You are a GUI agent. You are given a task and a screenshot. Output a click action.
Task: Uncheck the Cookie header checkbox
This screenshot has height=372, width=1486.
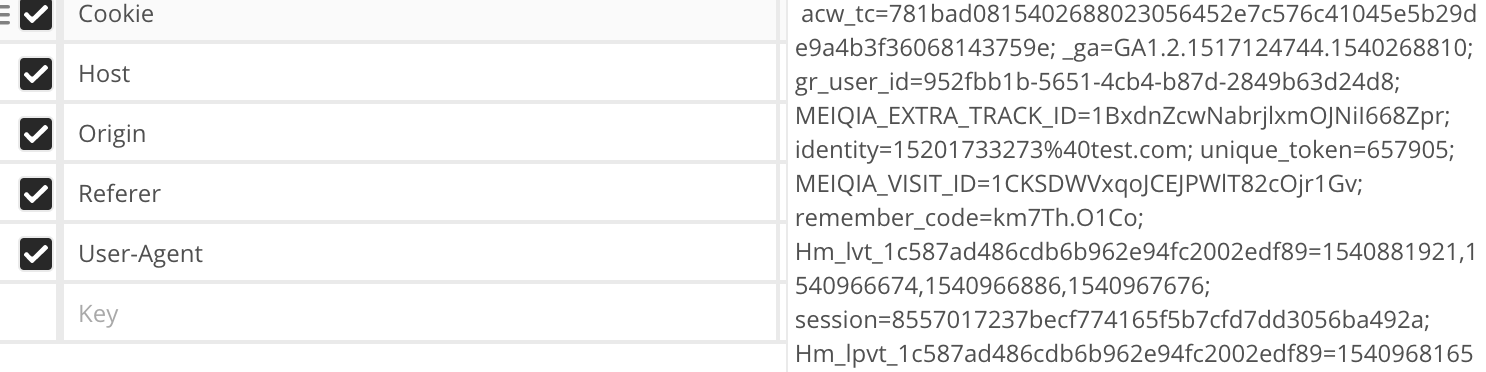click(x=36, y=14)
